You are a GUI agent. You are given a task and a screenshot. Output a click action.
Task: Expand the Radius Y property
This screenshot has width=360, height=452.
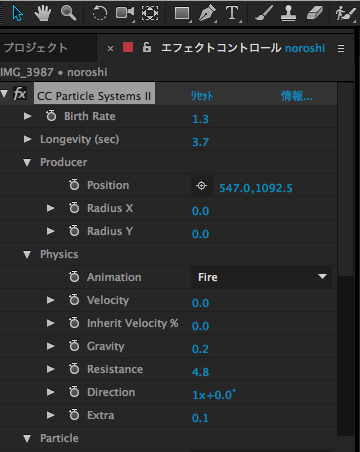[x=50, y=231]
